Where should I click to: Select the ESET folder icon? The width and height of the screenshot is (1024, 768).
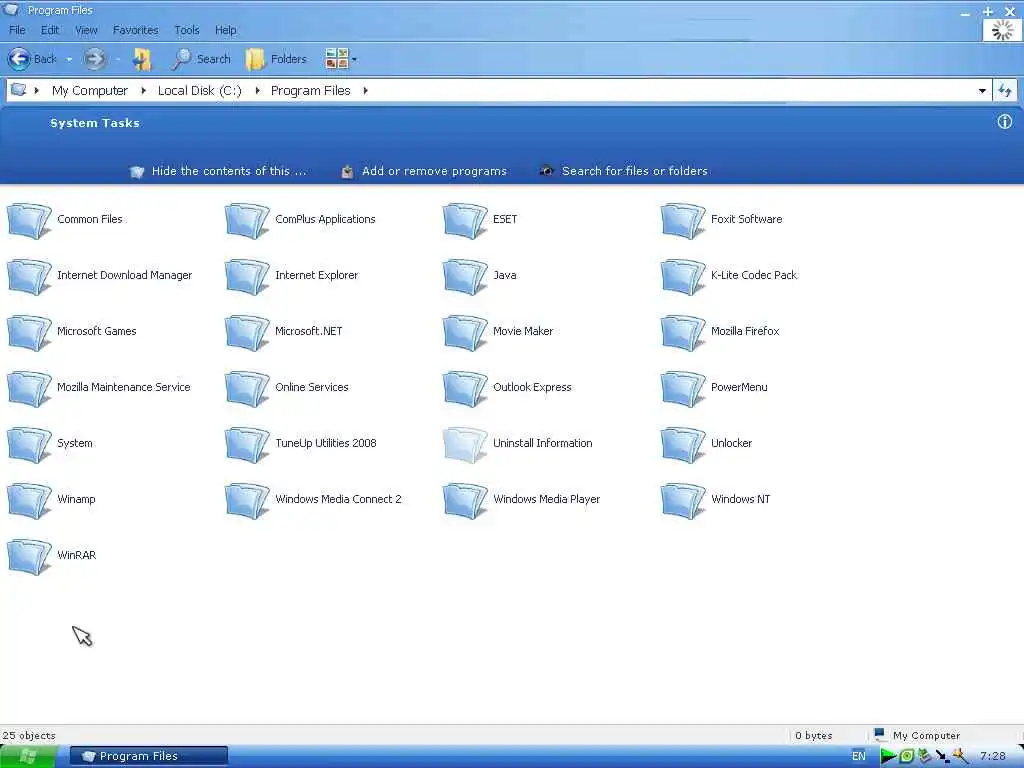pos(466,220)
